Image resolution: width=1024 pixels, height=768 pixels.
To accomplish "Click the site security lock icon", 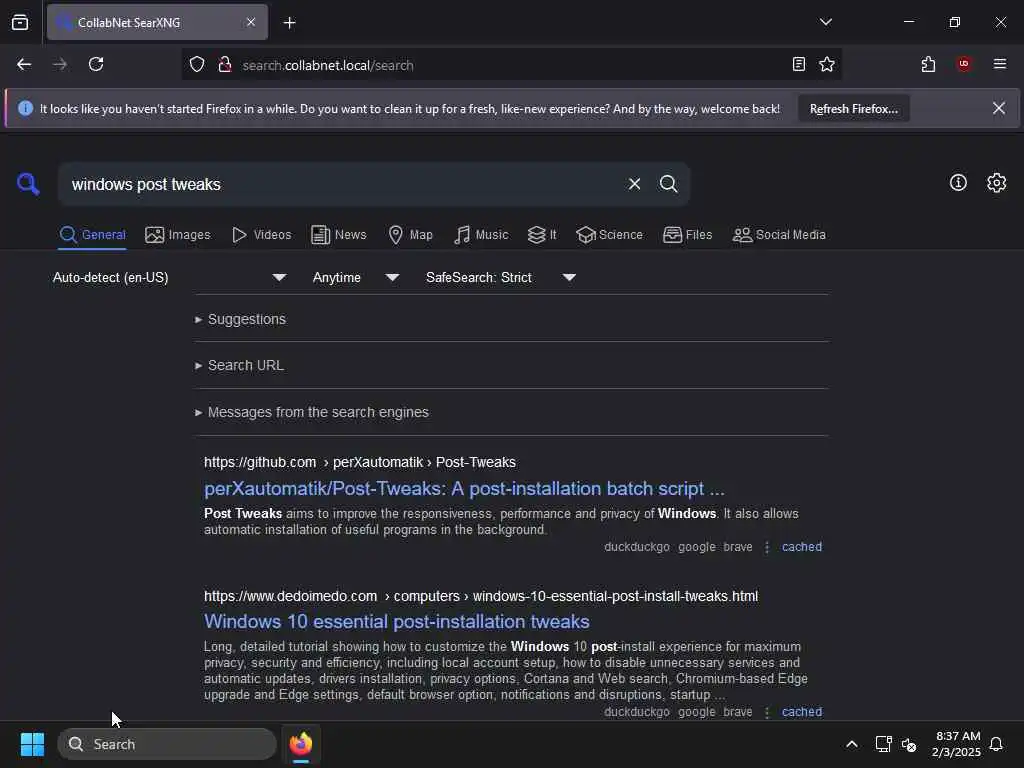I will point(225,65).
